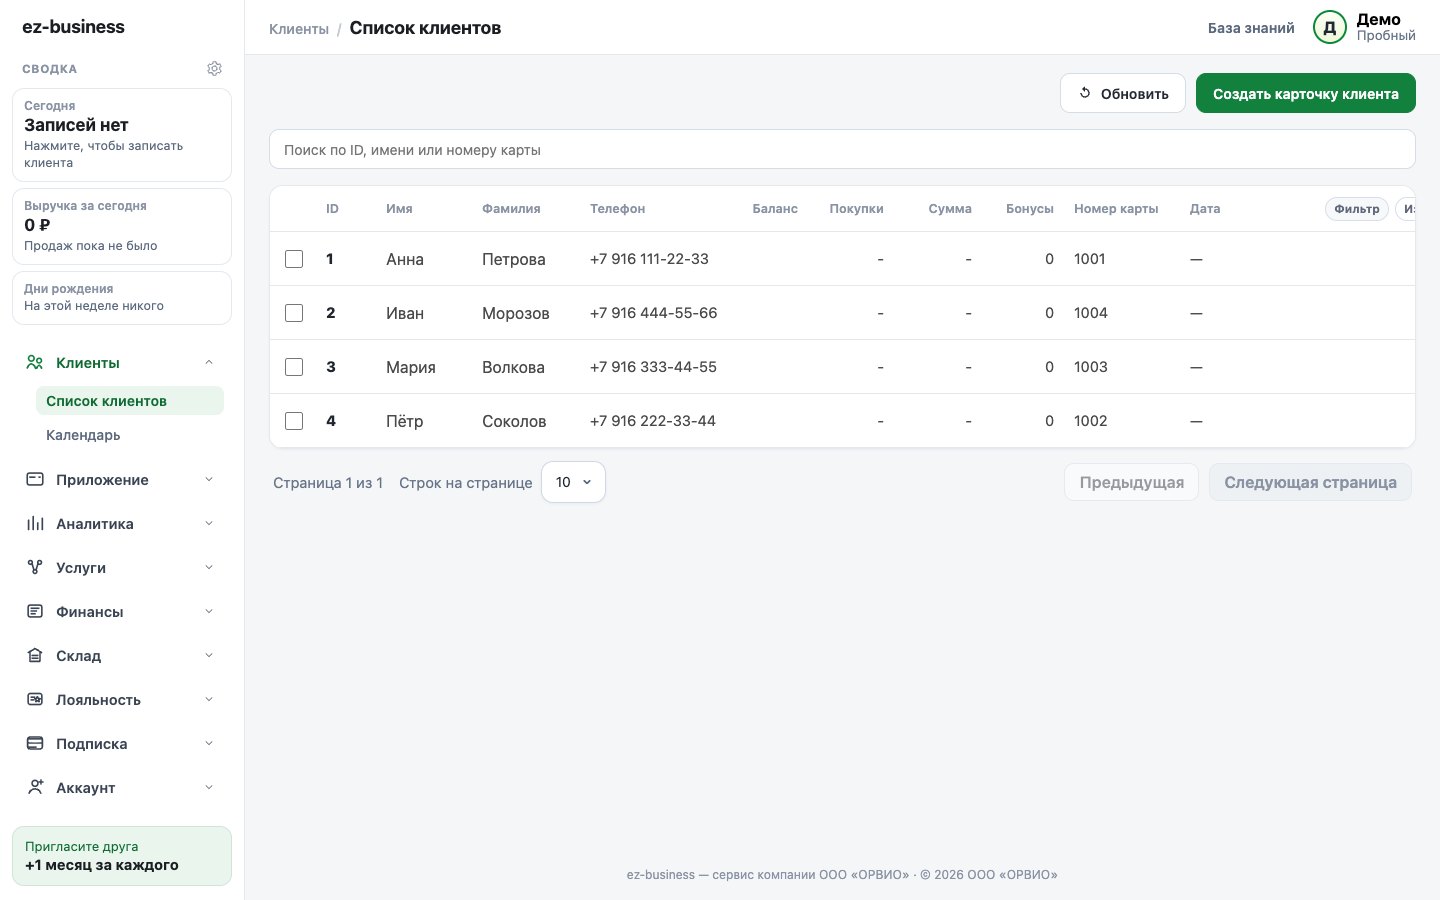Click the Предыдущая page button

click(1131, 482)
